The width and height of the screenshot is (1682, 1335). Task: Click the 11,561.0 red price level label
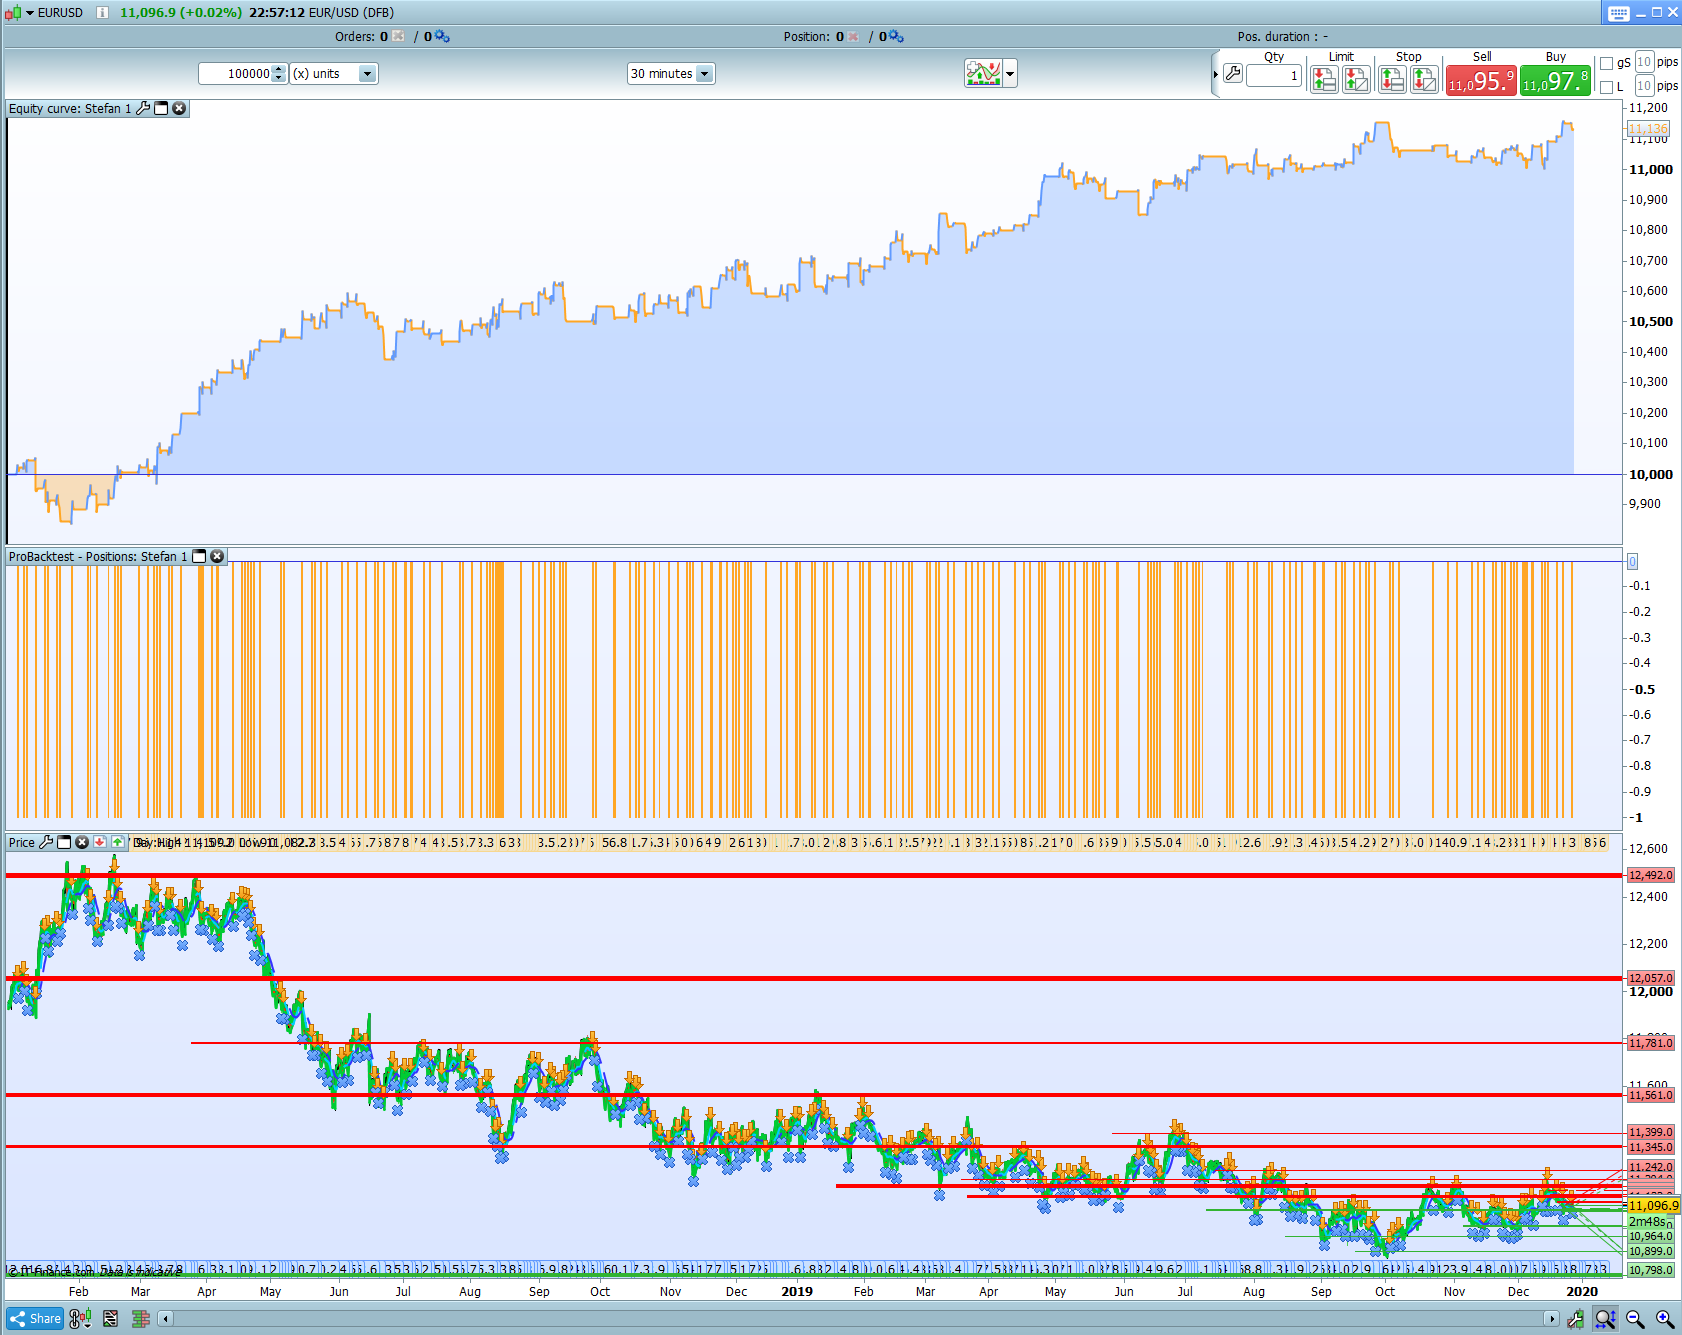click(1651, 1095)
